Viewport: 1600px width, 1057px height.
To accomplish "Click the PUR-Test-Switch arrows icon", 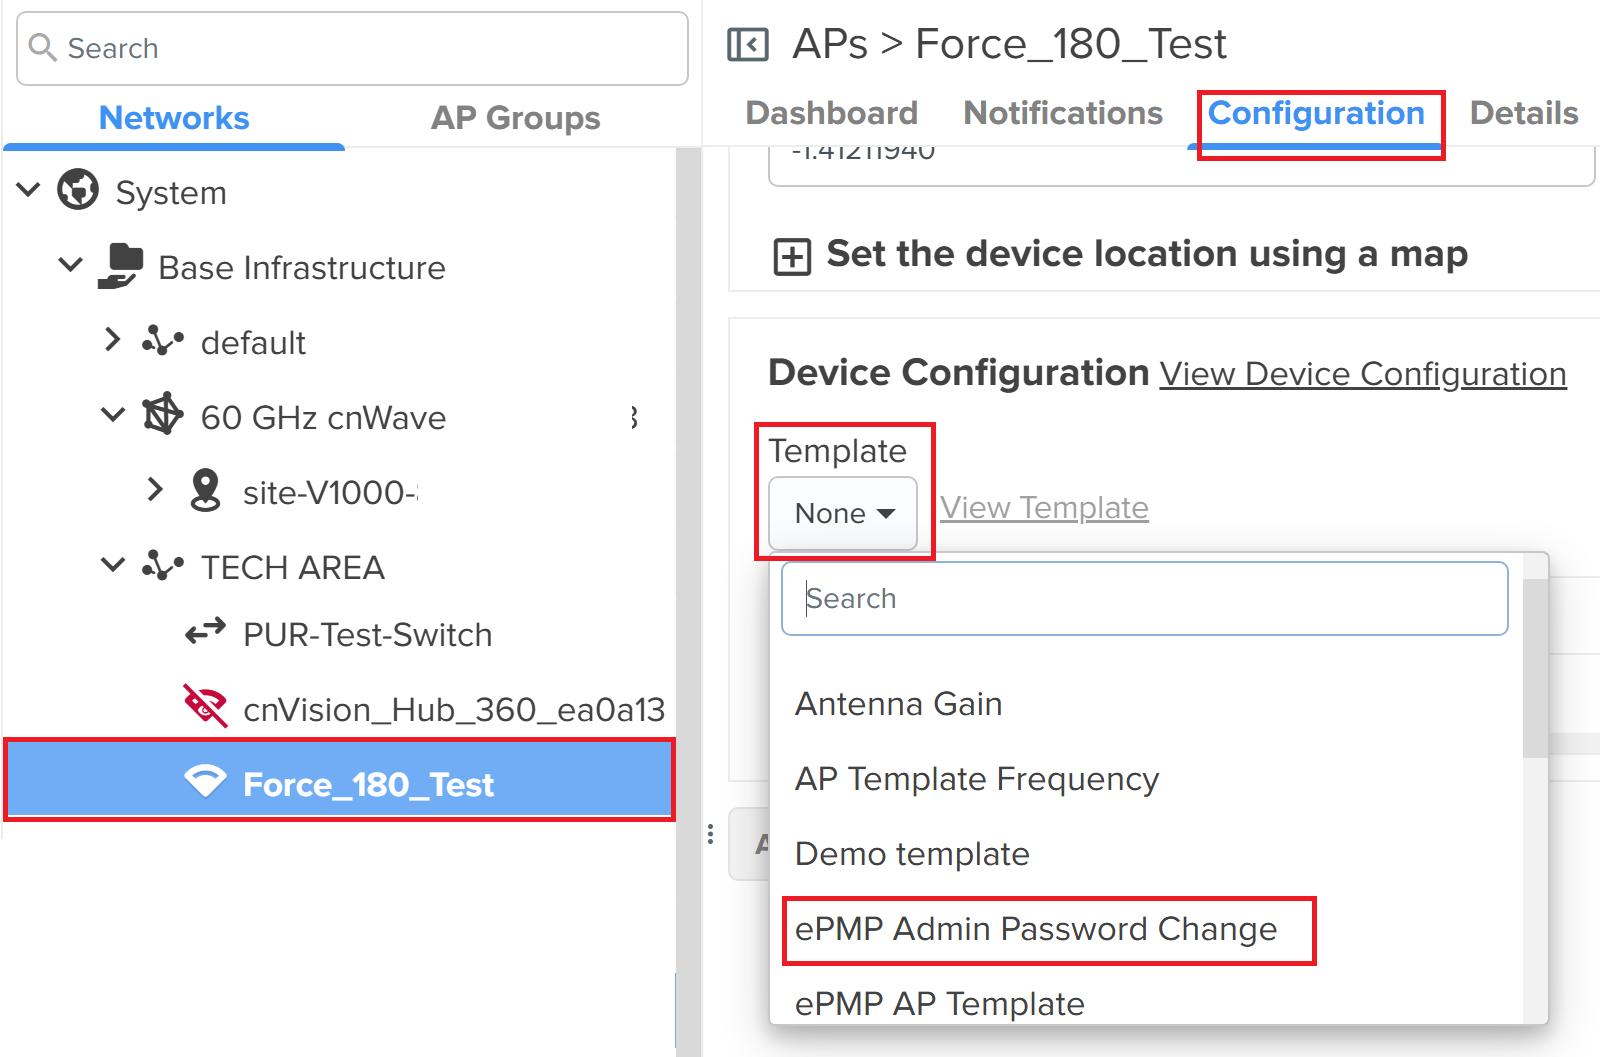I will pos(205,633).
